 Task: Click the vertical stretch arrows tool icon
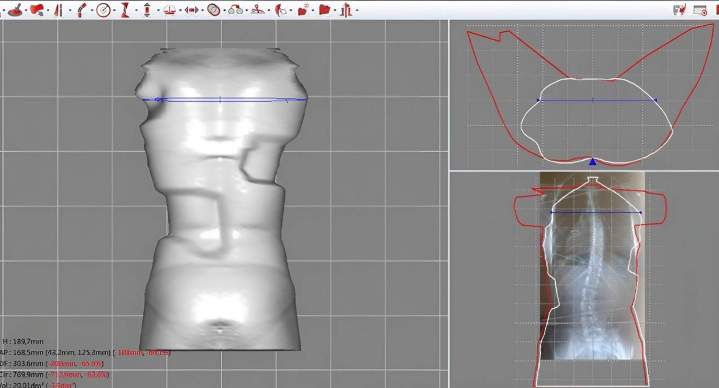(x=147, y=10)
